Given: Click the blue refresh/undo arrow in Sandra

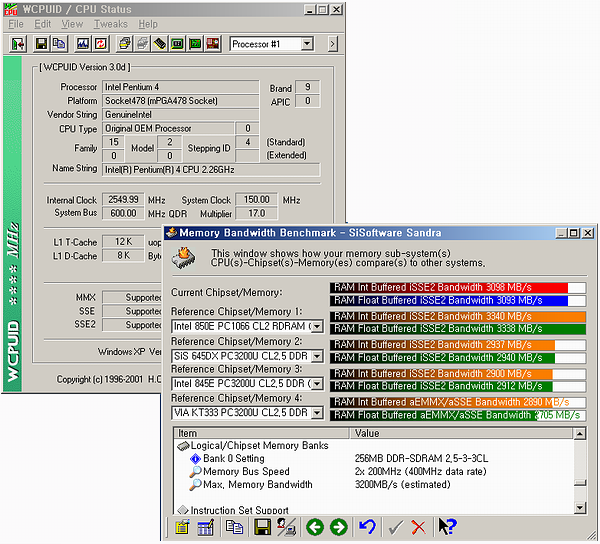Looking at the screenshot, I should click(367, 527).
